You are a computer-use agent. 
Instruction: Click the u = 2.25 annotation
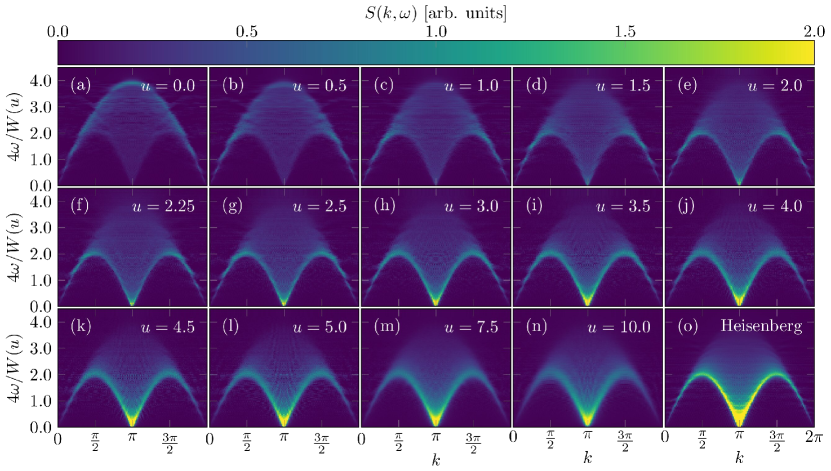[x=163, y=206]
